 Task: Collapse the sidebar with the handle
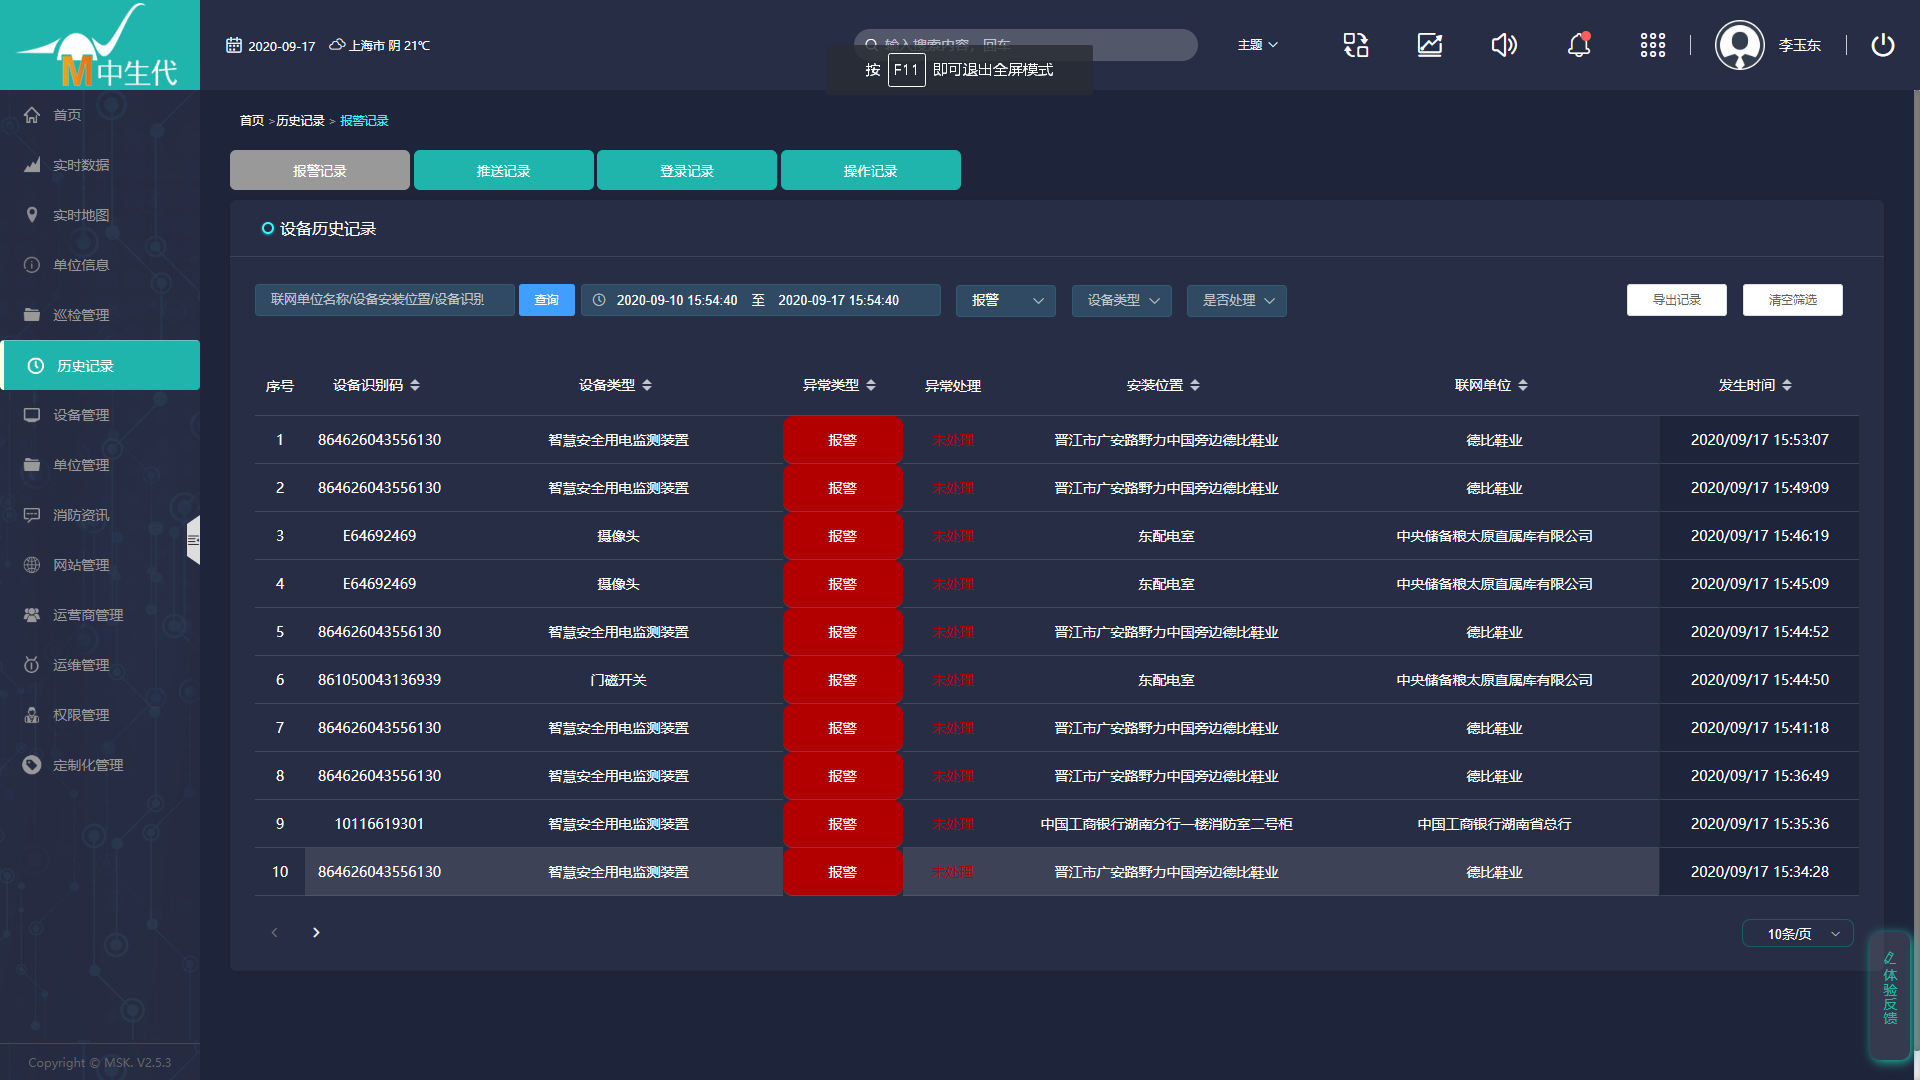tap(193, 540)
